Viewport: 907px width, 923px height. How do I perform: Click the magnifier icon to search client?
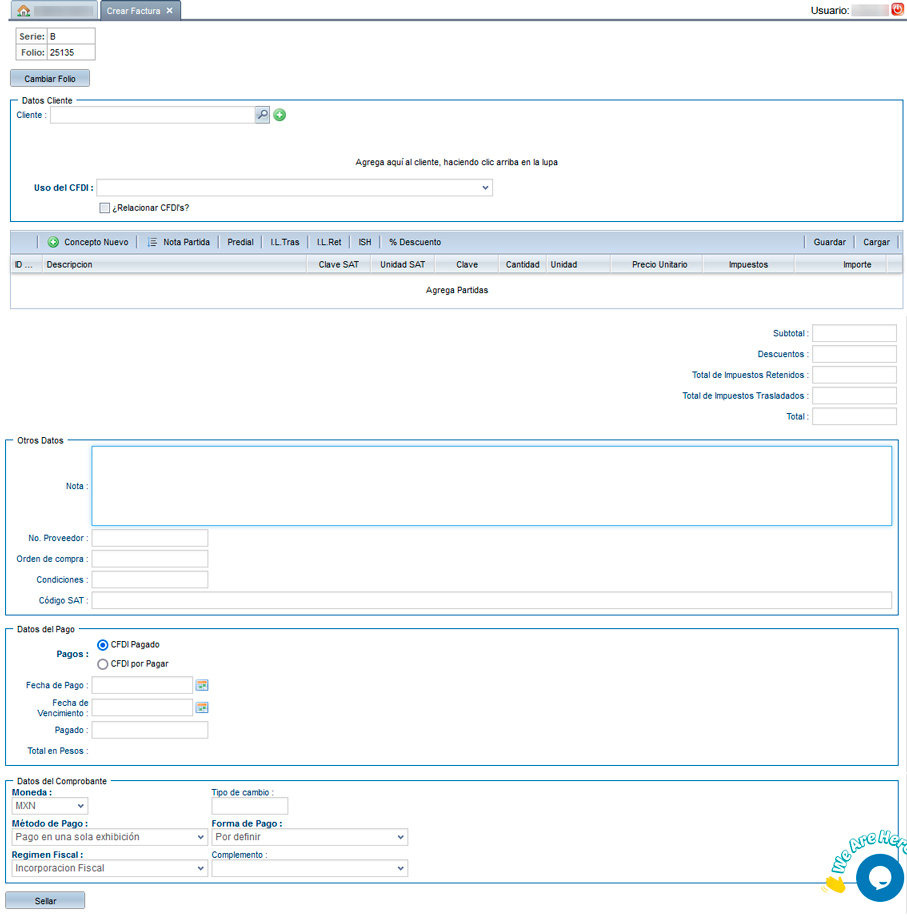coord(262,115)
